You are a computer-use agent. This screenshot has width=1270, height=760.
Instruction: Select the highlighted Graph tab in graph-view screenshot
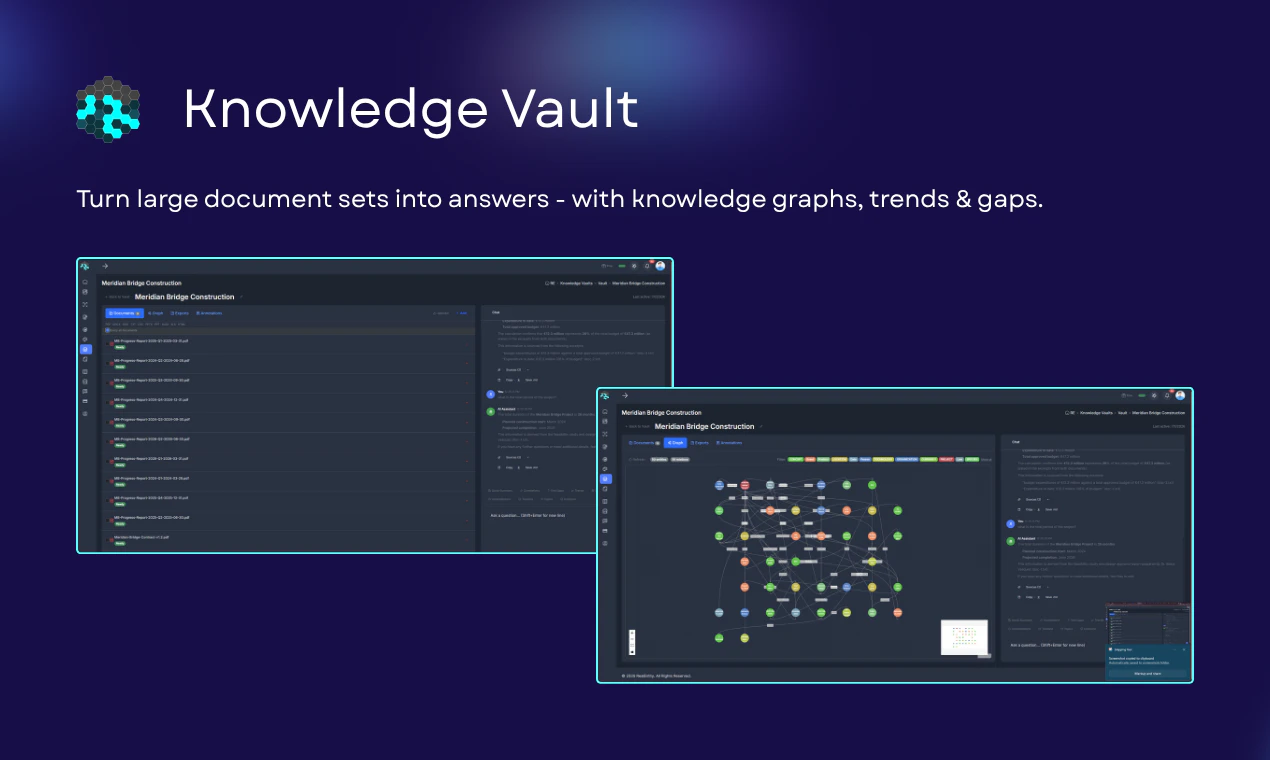coord(675,443)
